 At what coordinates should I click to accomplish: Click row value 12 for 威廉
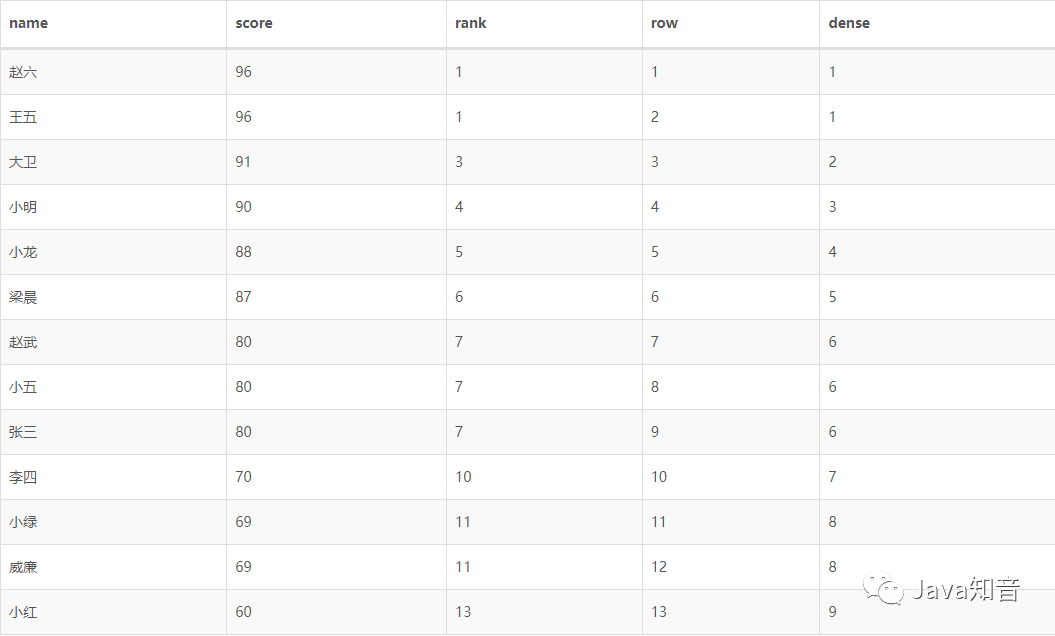click(x=659, y=567)
